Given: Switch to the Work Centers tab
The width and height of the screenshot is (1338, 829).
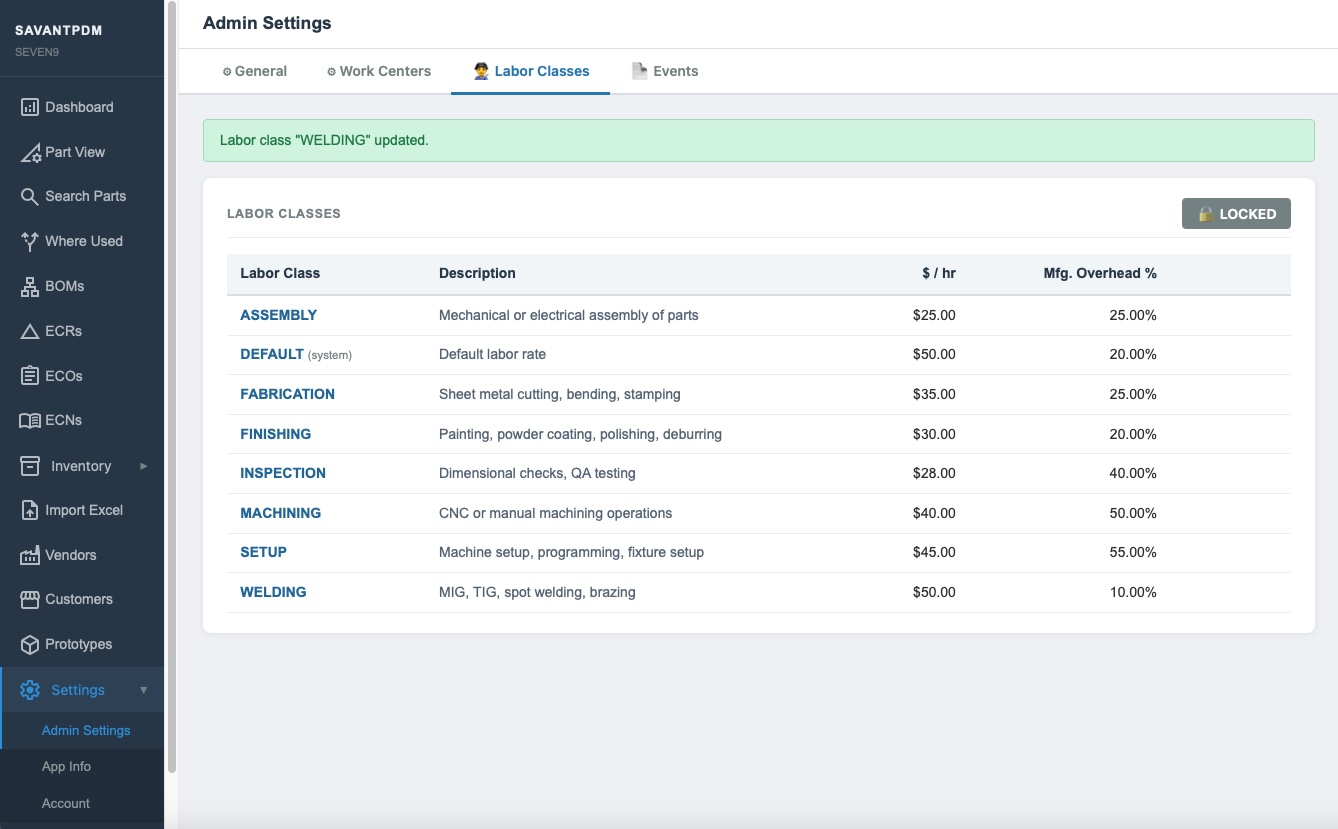Looking at the screenshot, I should click(x=379, y=71).
